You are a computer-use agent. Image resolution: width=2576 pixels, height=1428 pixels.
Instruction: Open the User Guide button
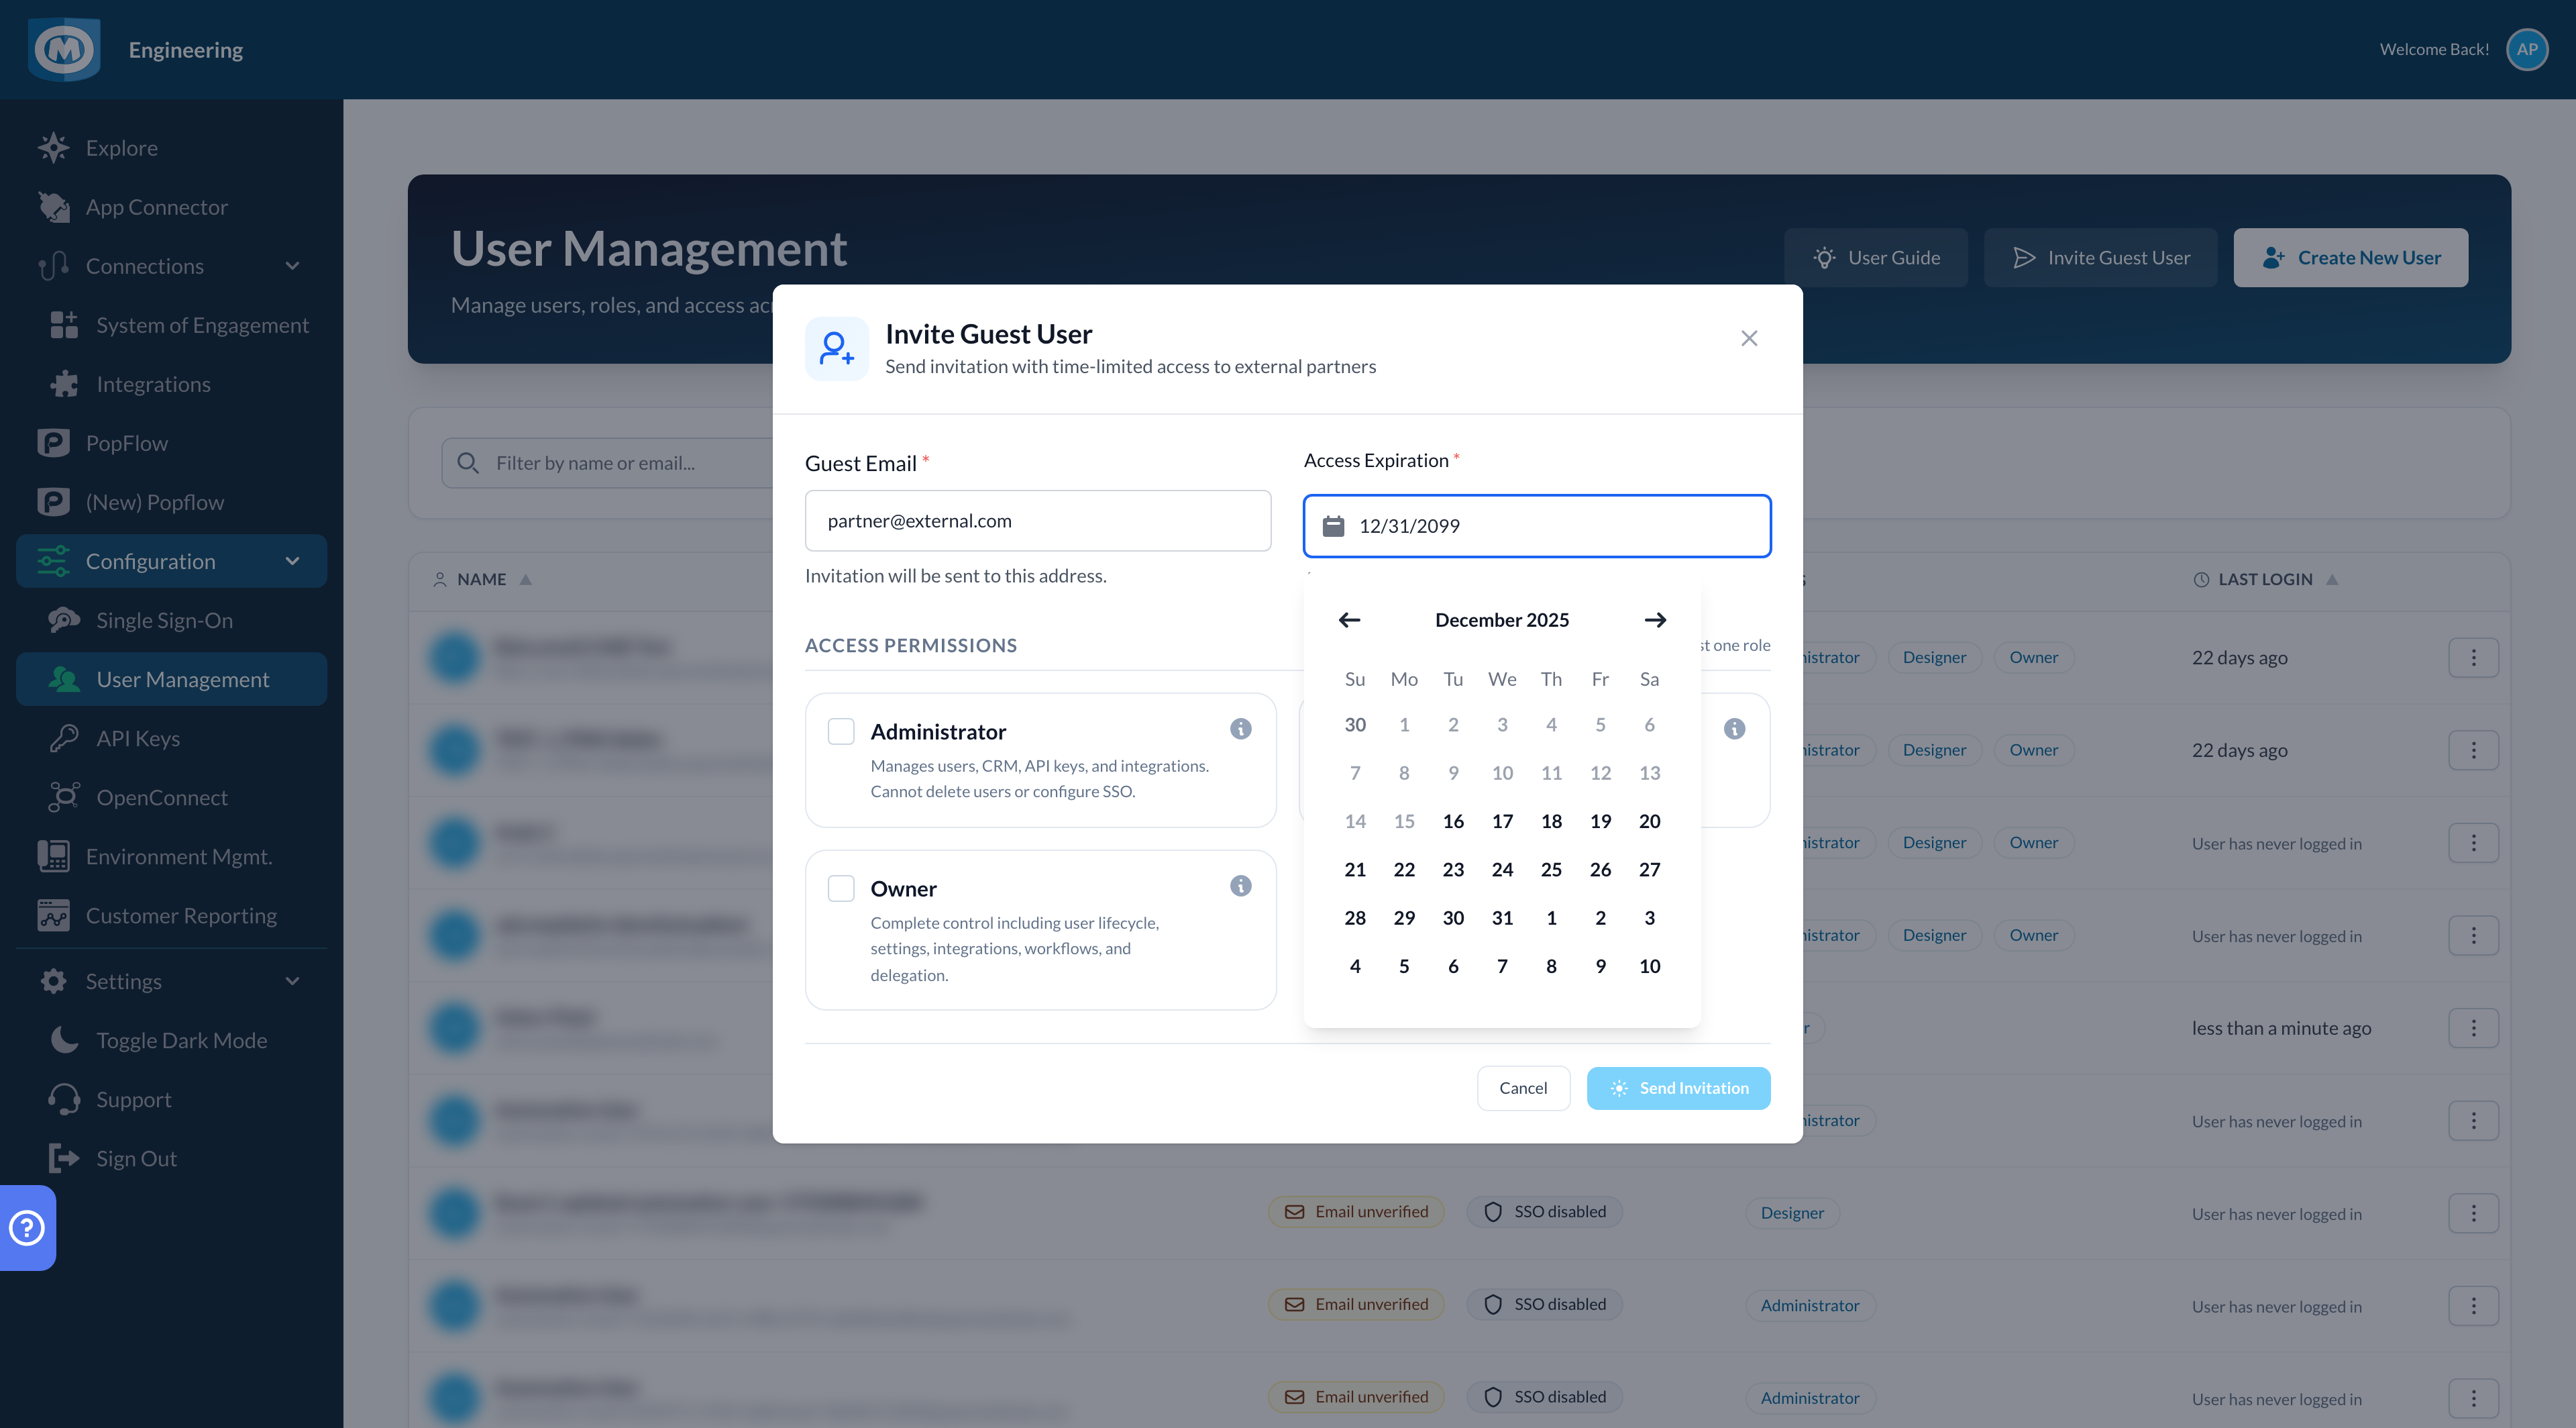(1876, 258)
